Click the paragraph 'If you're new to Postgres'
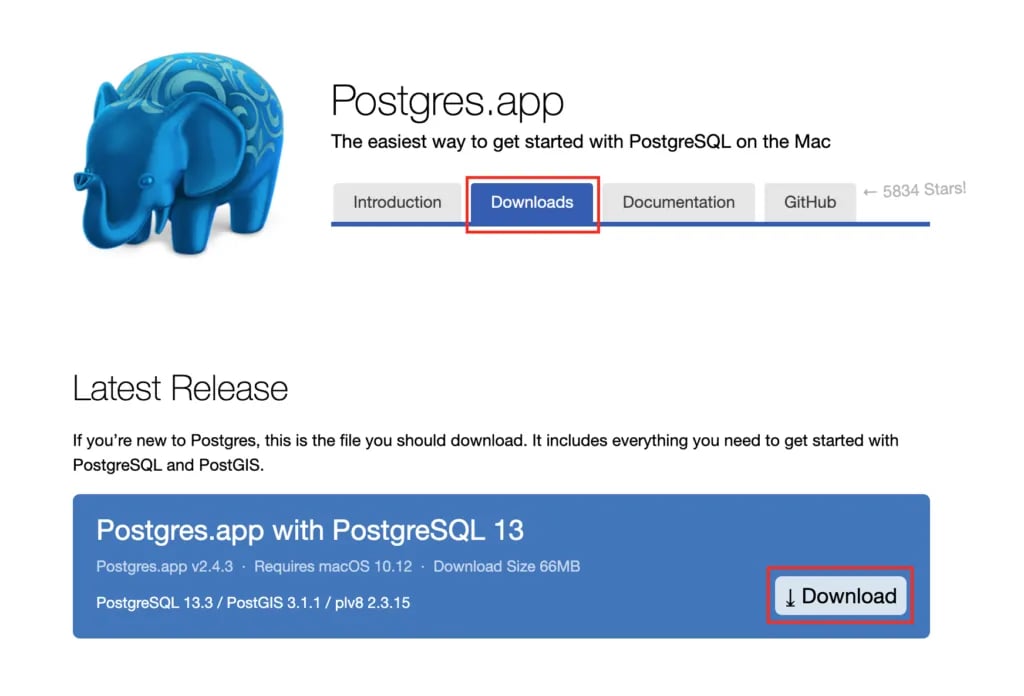Screen dimensions: 1024x696 [486, 452]
